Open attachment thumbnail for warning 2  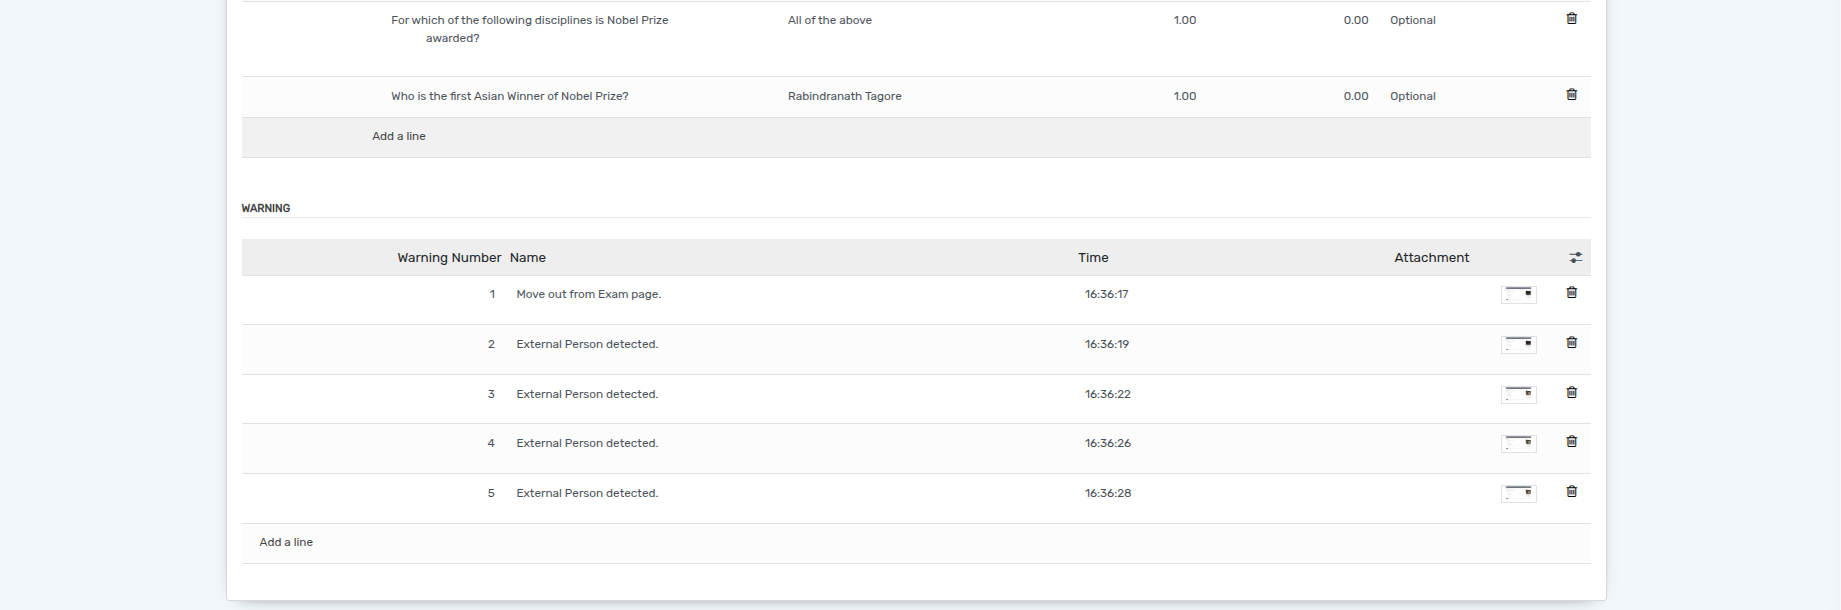coord(1518,344)
